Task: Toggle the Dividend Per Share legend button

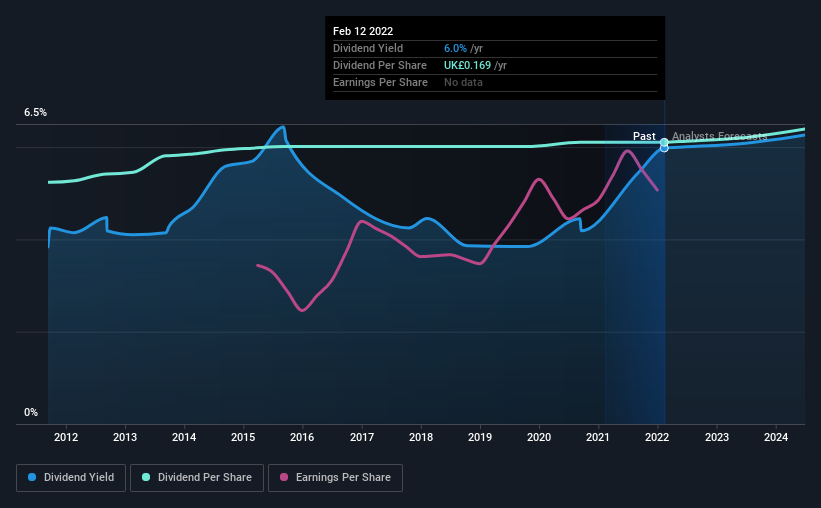Action: tap(197, 478)
